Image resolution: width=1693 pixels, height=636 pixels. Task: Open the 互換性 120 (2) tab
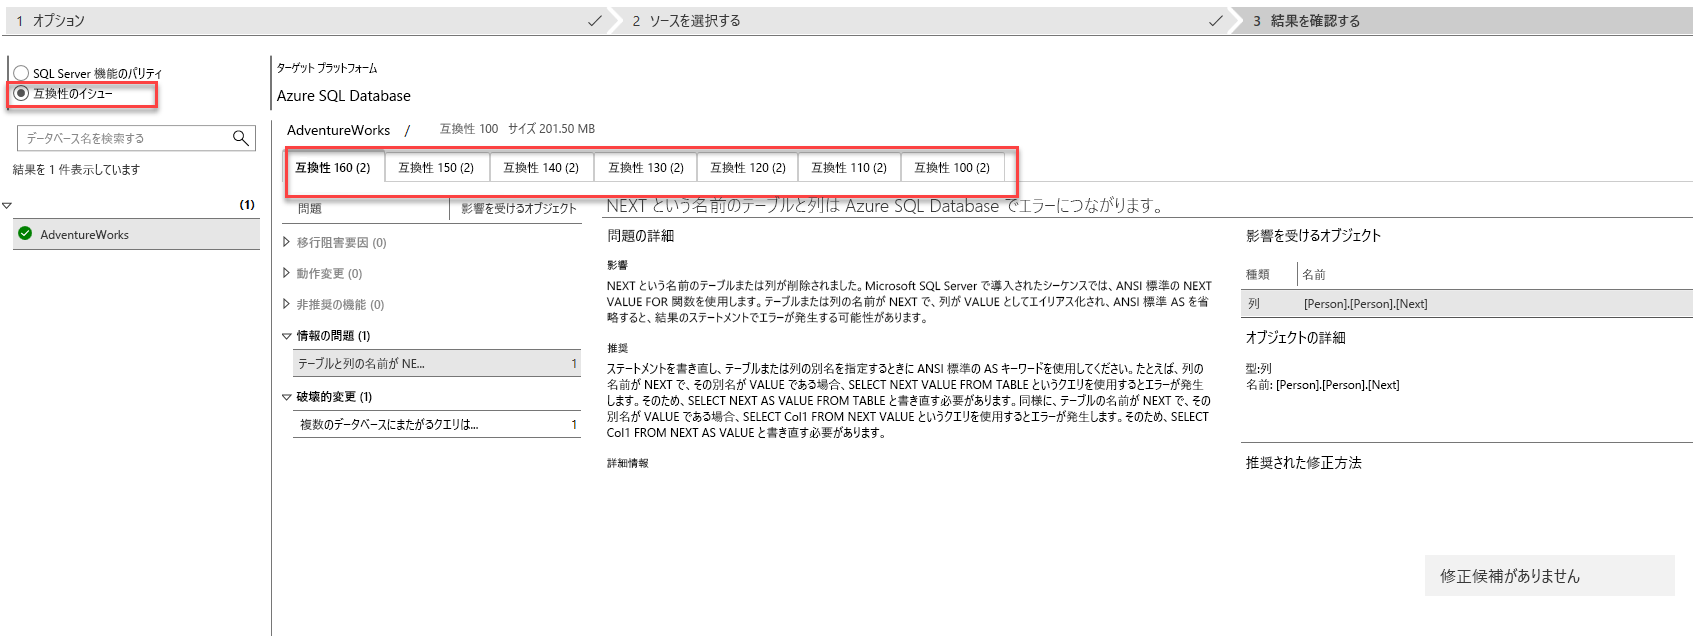(x=748, y=168)
